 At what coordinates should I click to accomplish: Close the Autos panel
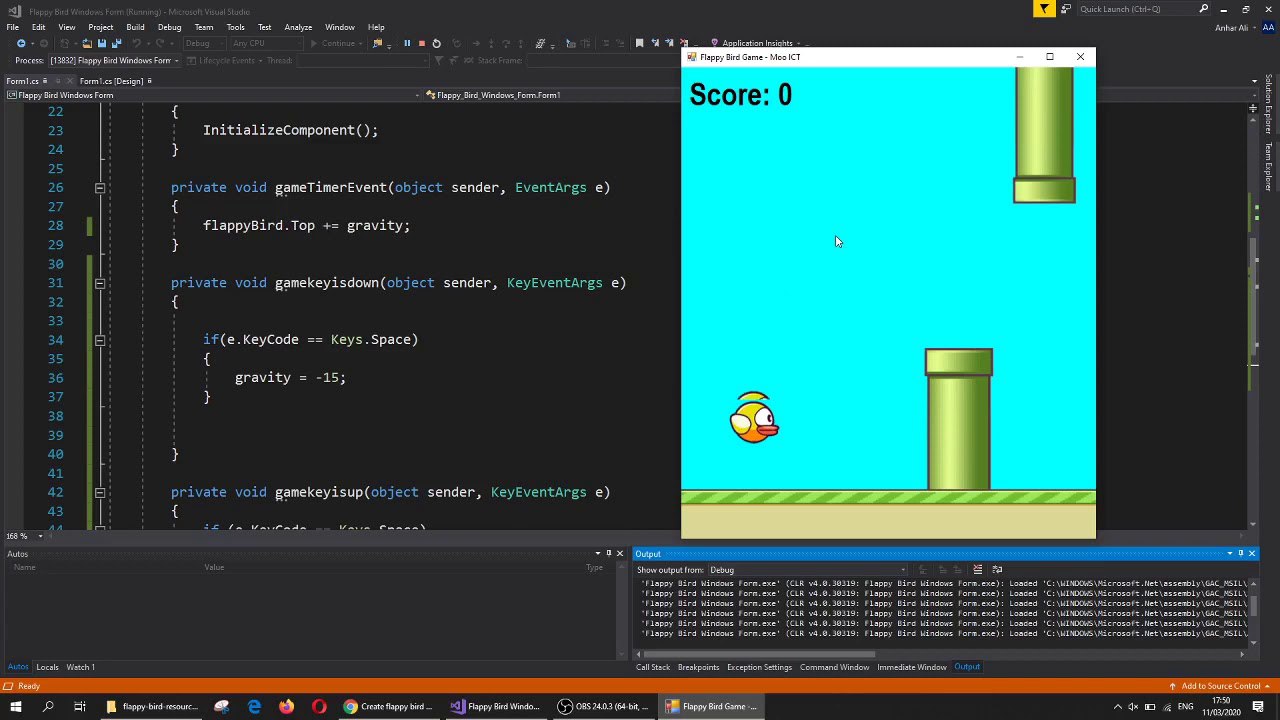[619, 554]
